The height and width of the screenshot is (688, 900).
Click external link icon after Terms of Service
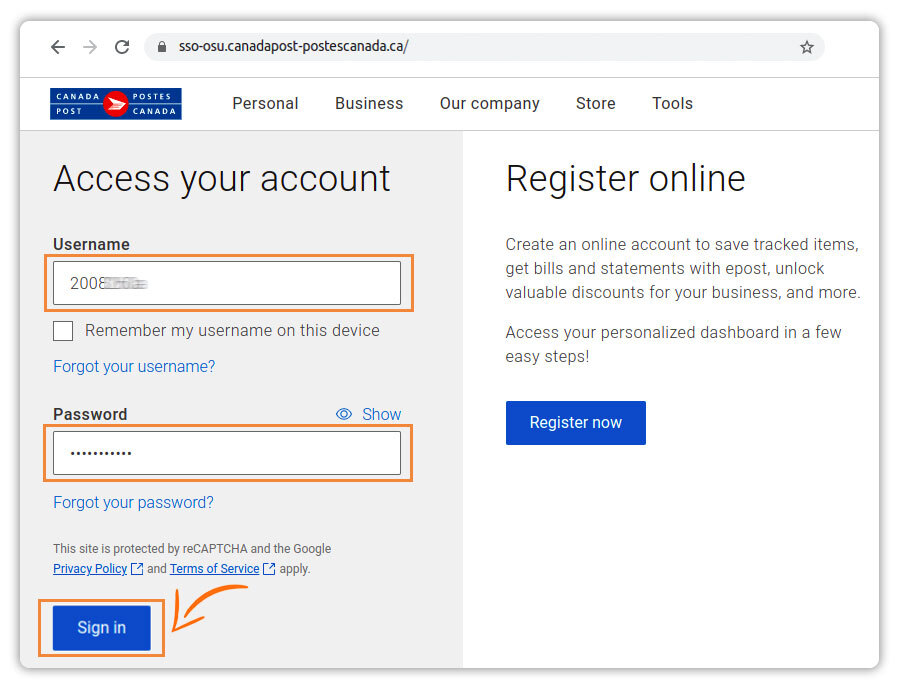click(269, 569)
